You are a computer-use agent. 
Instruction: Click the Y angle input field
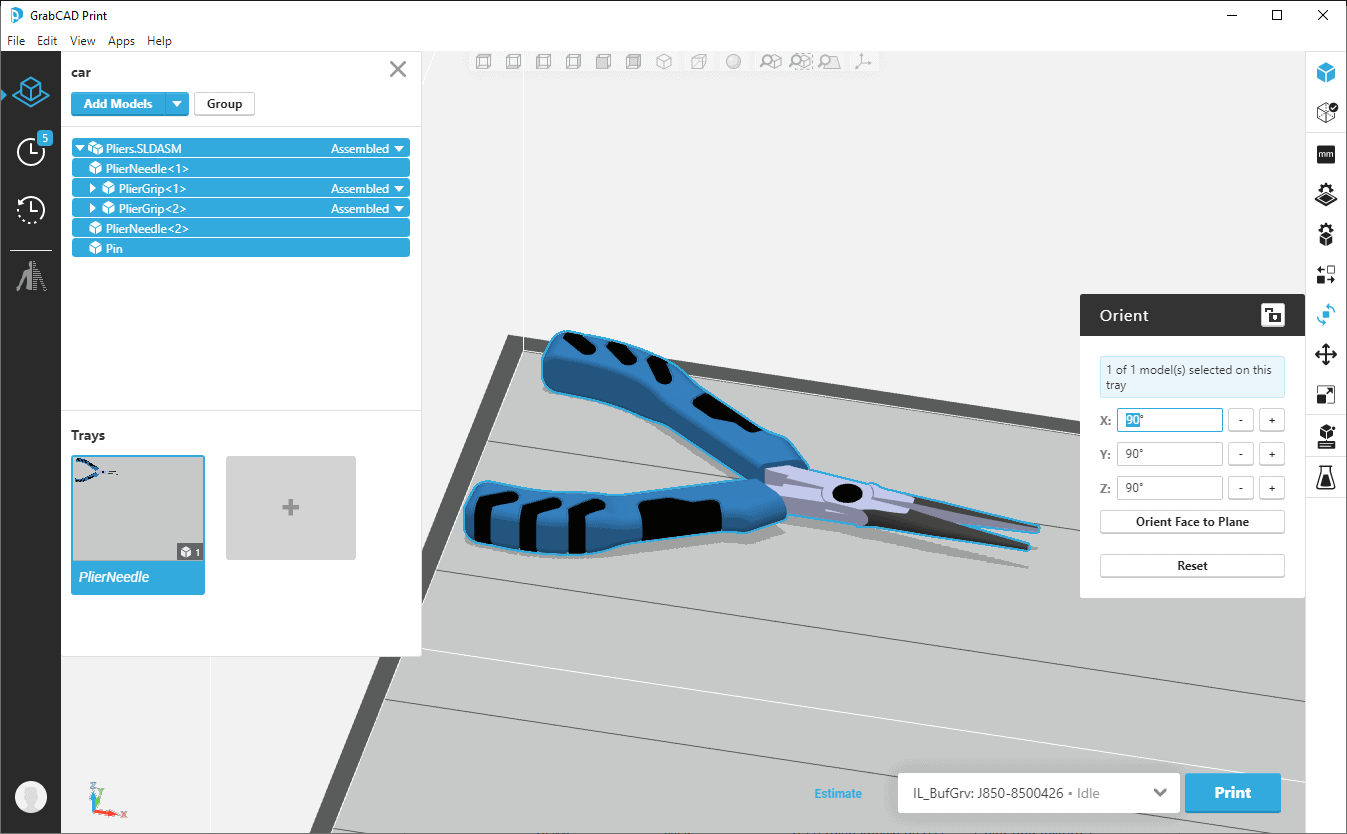pos(1169,454)
